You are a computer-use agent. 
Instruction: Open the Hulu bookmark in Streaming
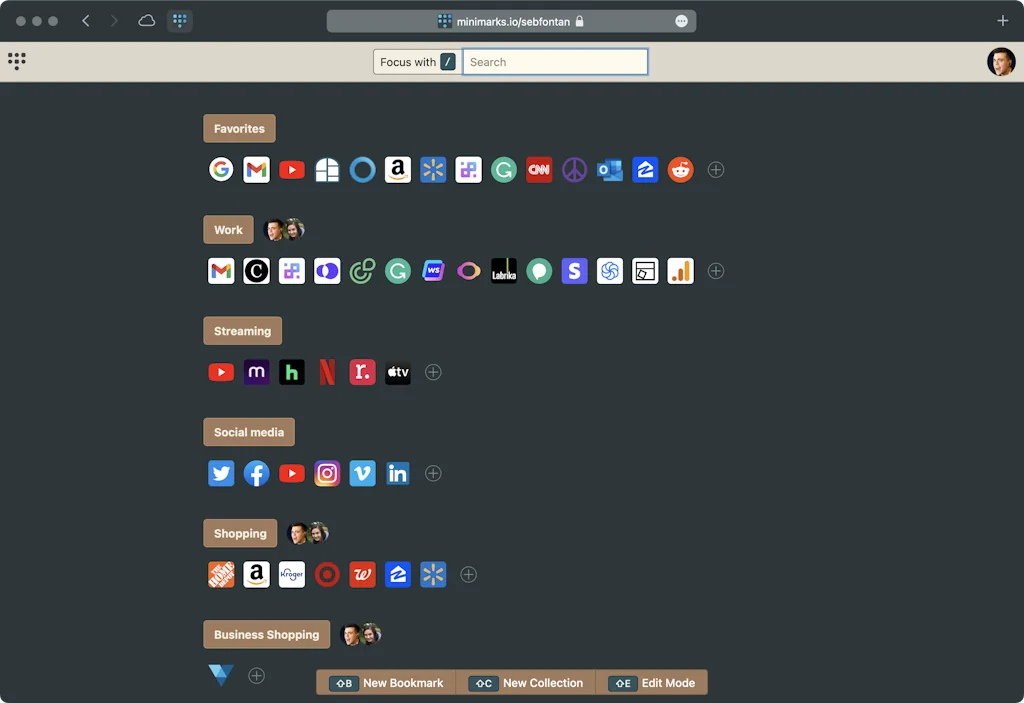click(x=292, y=372)
